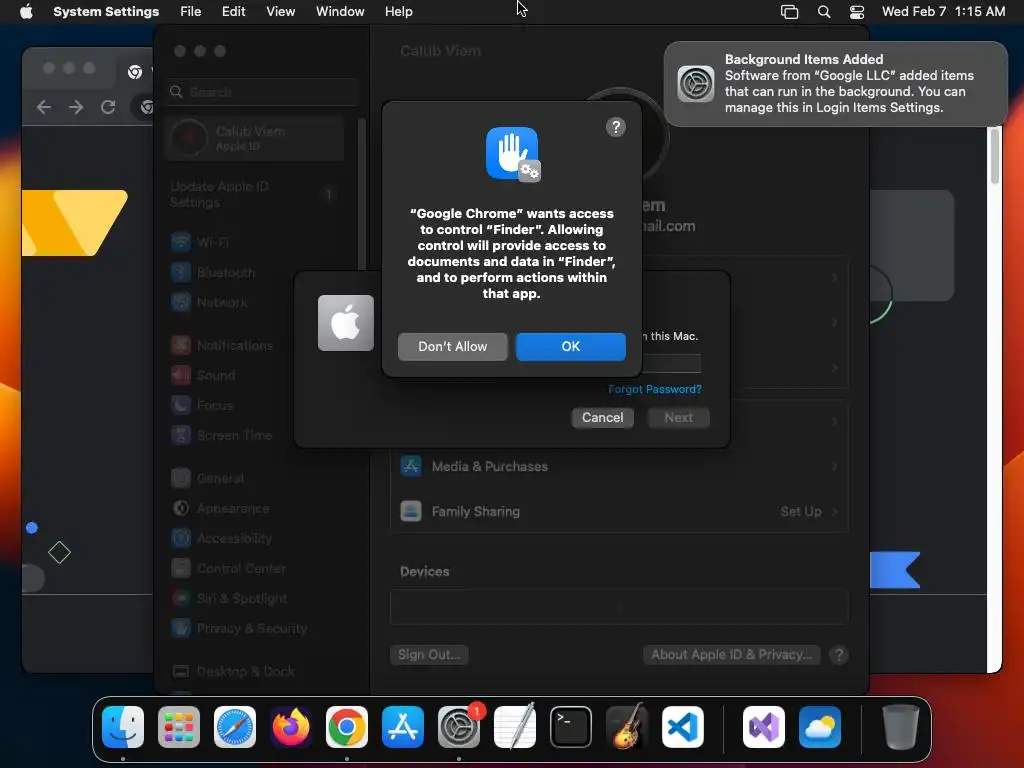This screenshot has height=768, width=1024.
Task: Open TextEdit from the Dock
Action: [x=515, y=727]
